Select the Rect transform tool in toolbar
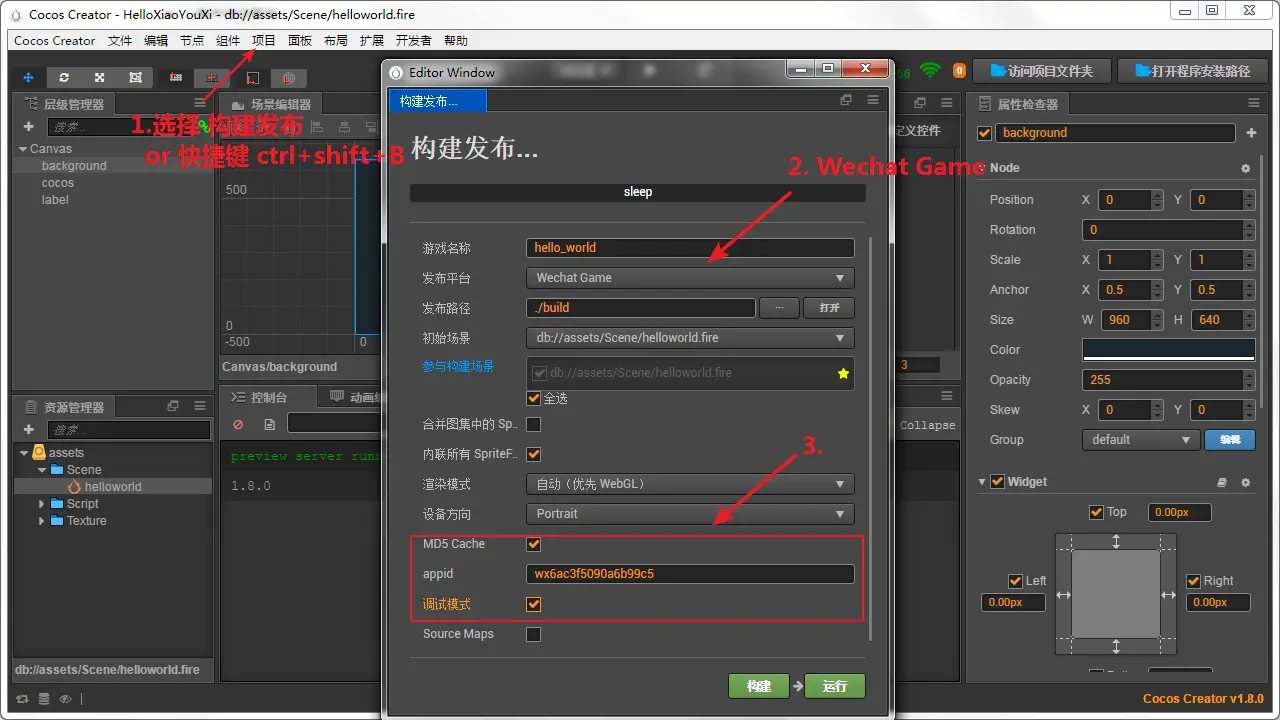This screenshot has height=720, width=1280. point(135,77)
